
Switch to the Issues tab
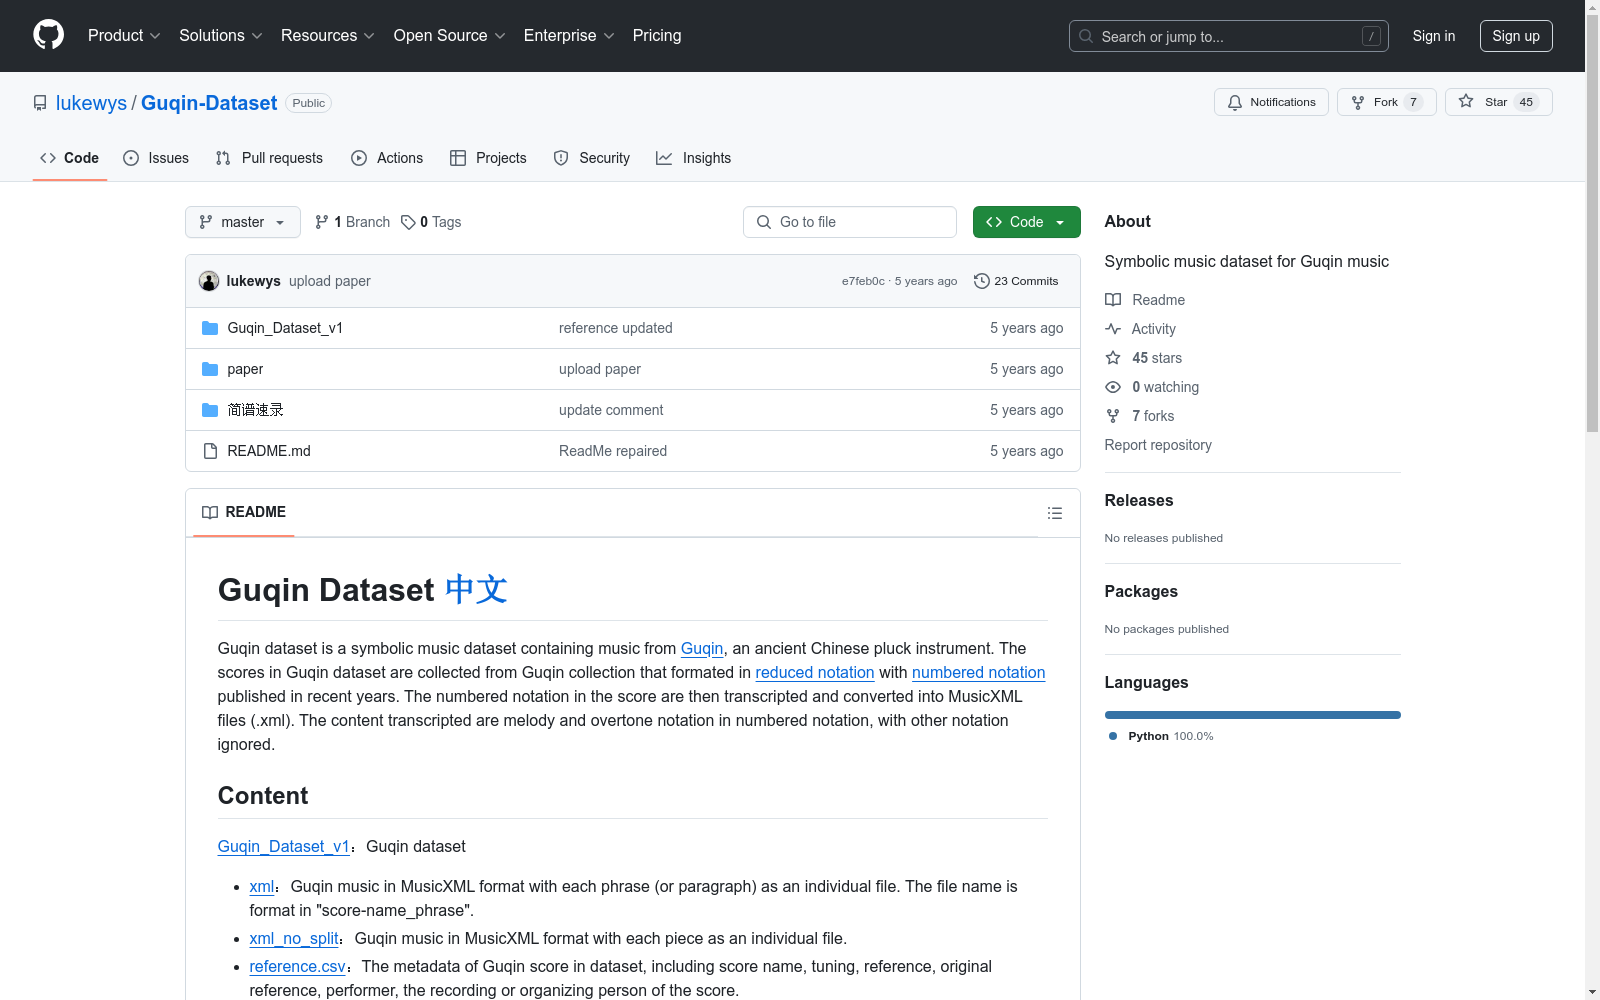coord(156,158)
